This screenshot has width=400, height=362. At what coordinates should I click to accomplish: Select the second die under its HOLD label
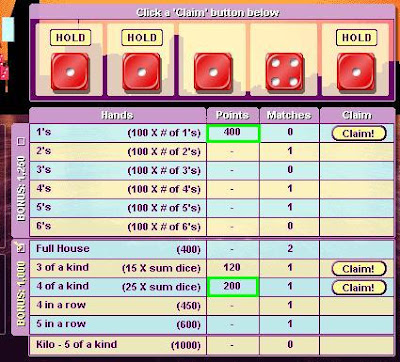(x=142, y=72)
